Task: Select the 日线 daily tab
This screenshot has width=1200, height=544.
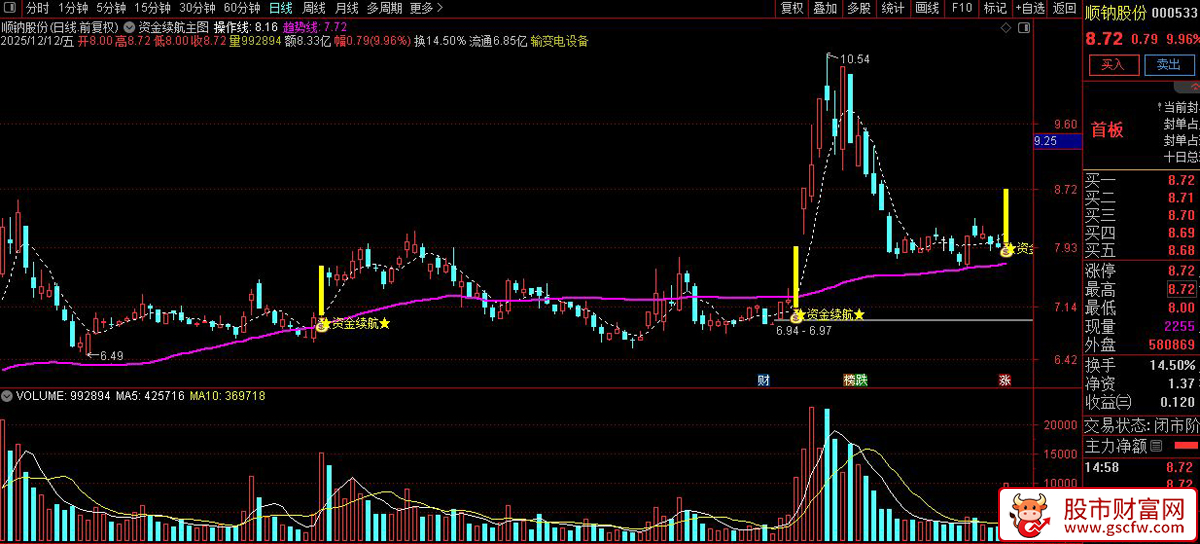Action: coord(281,8)
